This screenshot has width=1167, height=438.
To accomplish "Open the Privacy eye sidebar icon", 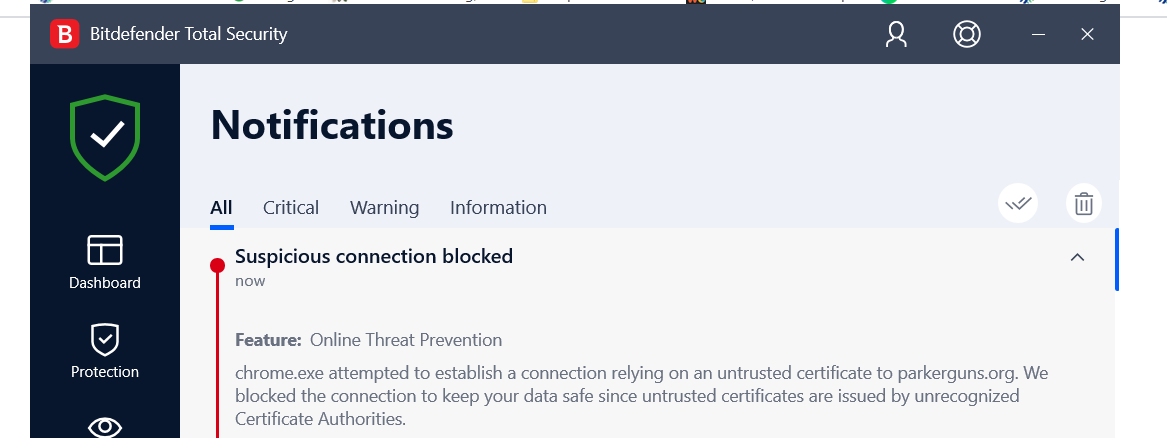I will click(105, 427).
